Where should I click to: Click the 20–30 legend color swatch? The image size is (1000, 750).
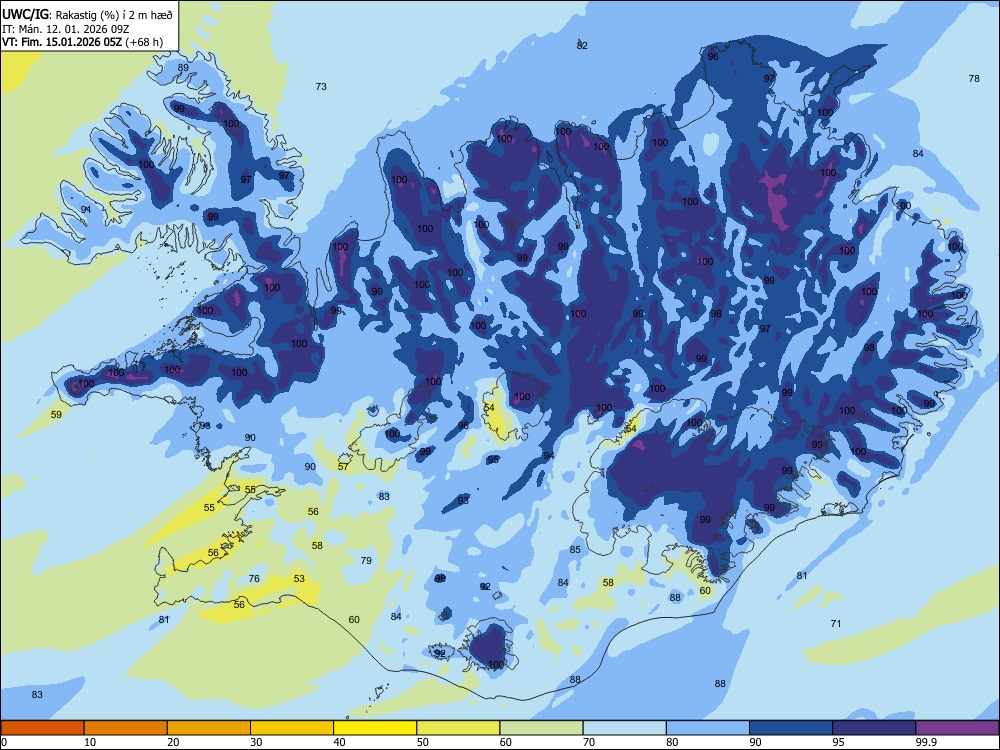(209, 728)
